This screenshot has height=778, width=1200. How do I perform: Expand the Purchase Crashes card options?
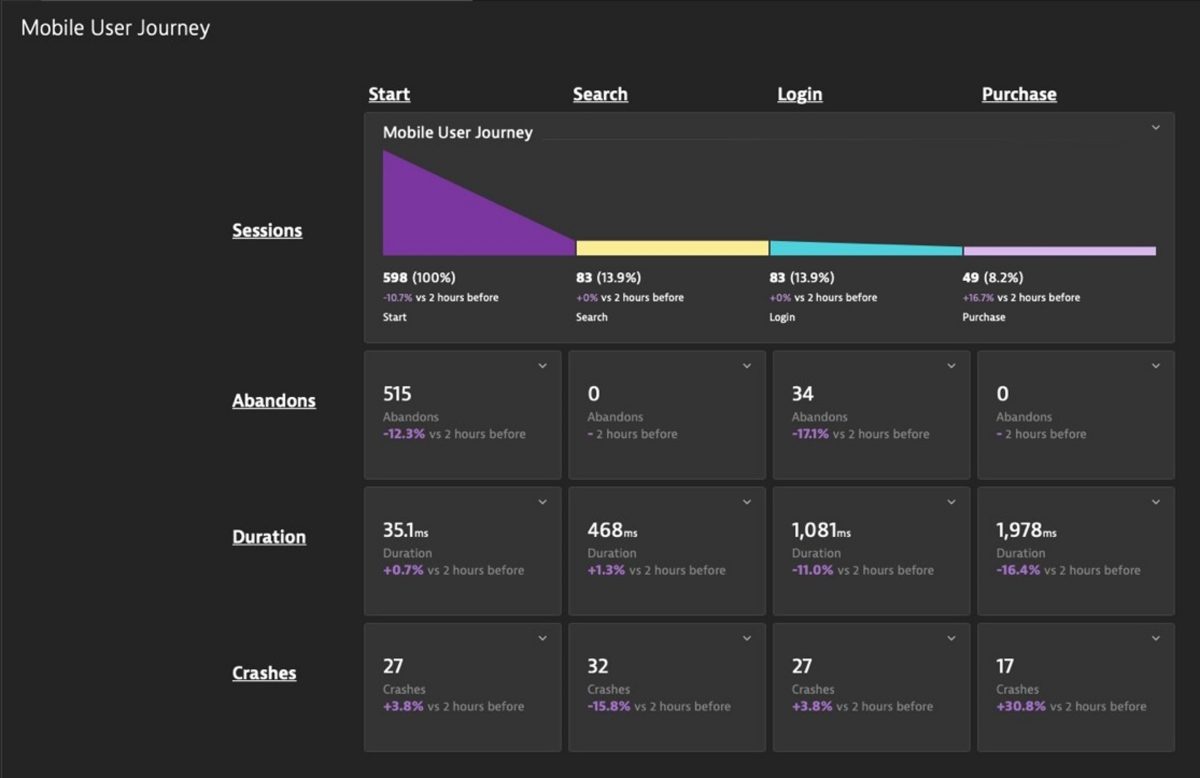point(1156,638)
